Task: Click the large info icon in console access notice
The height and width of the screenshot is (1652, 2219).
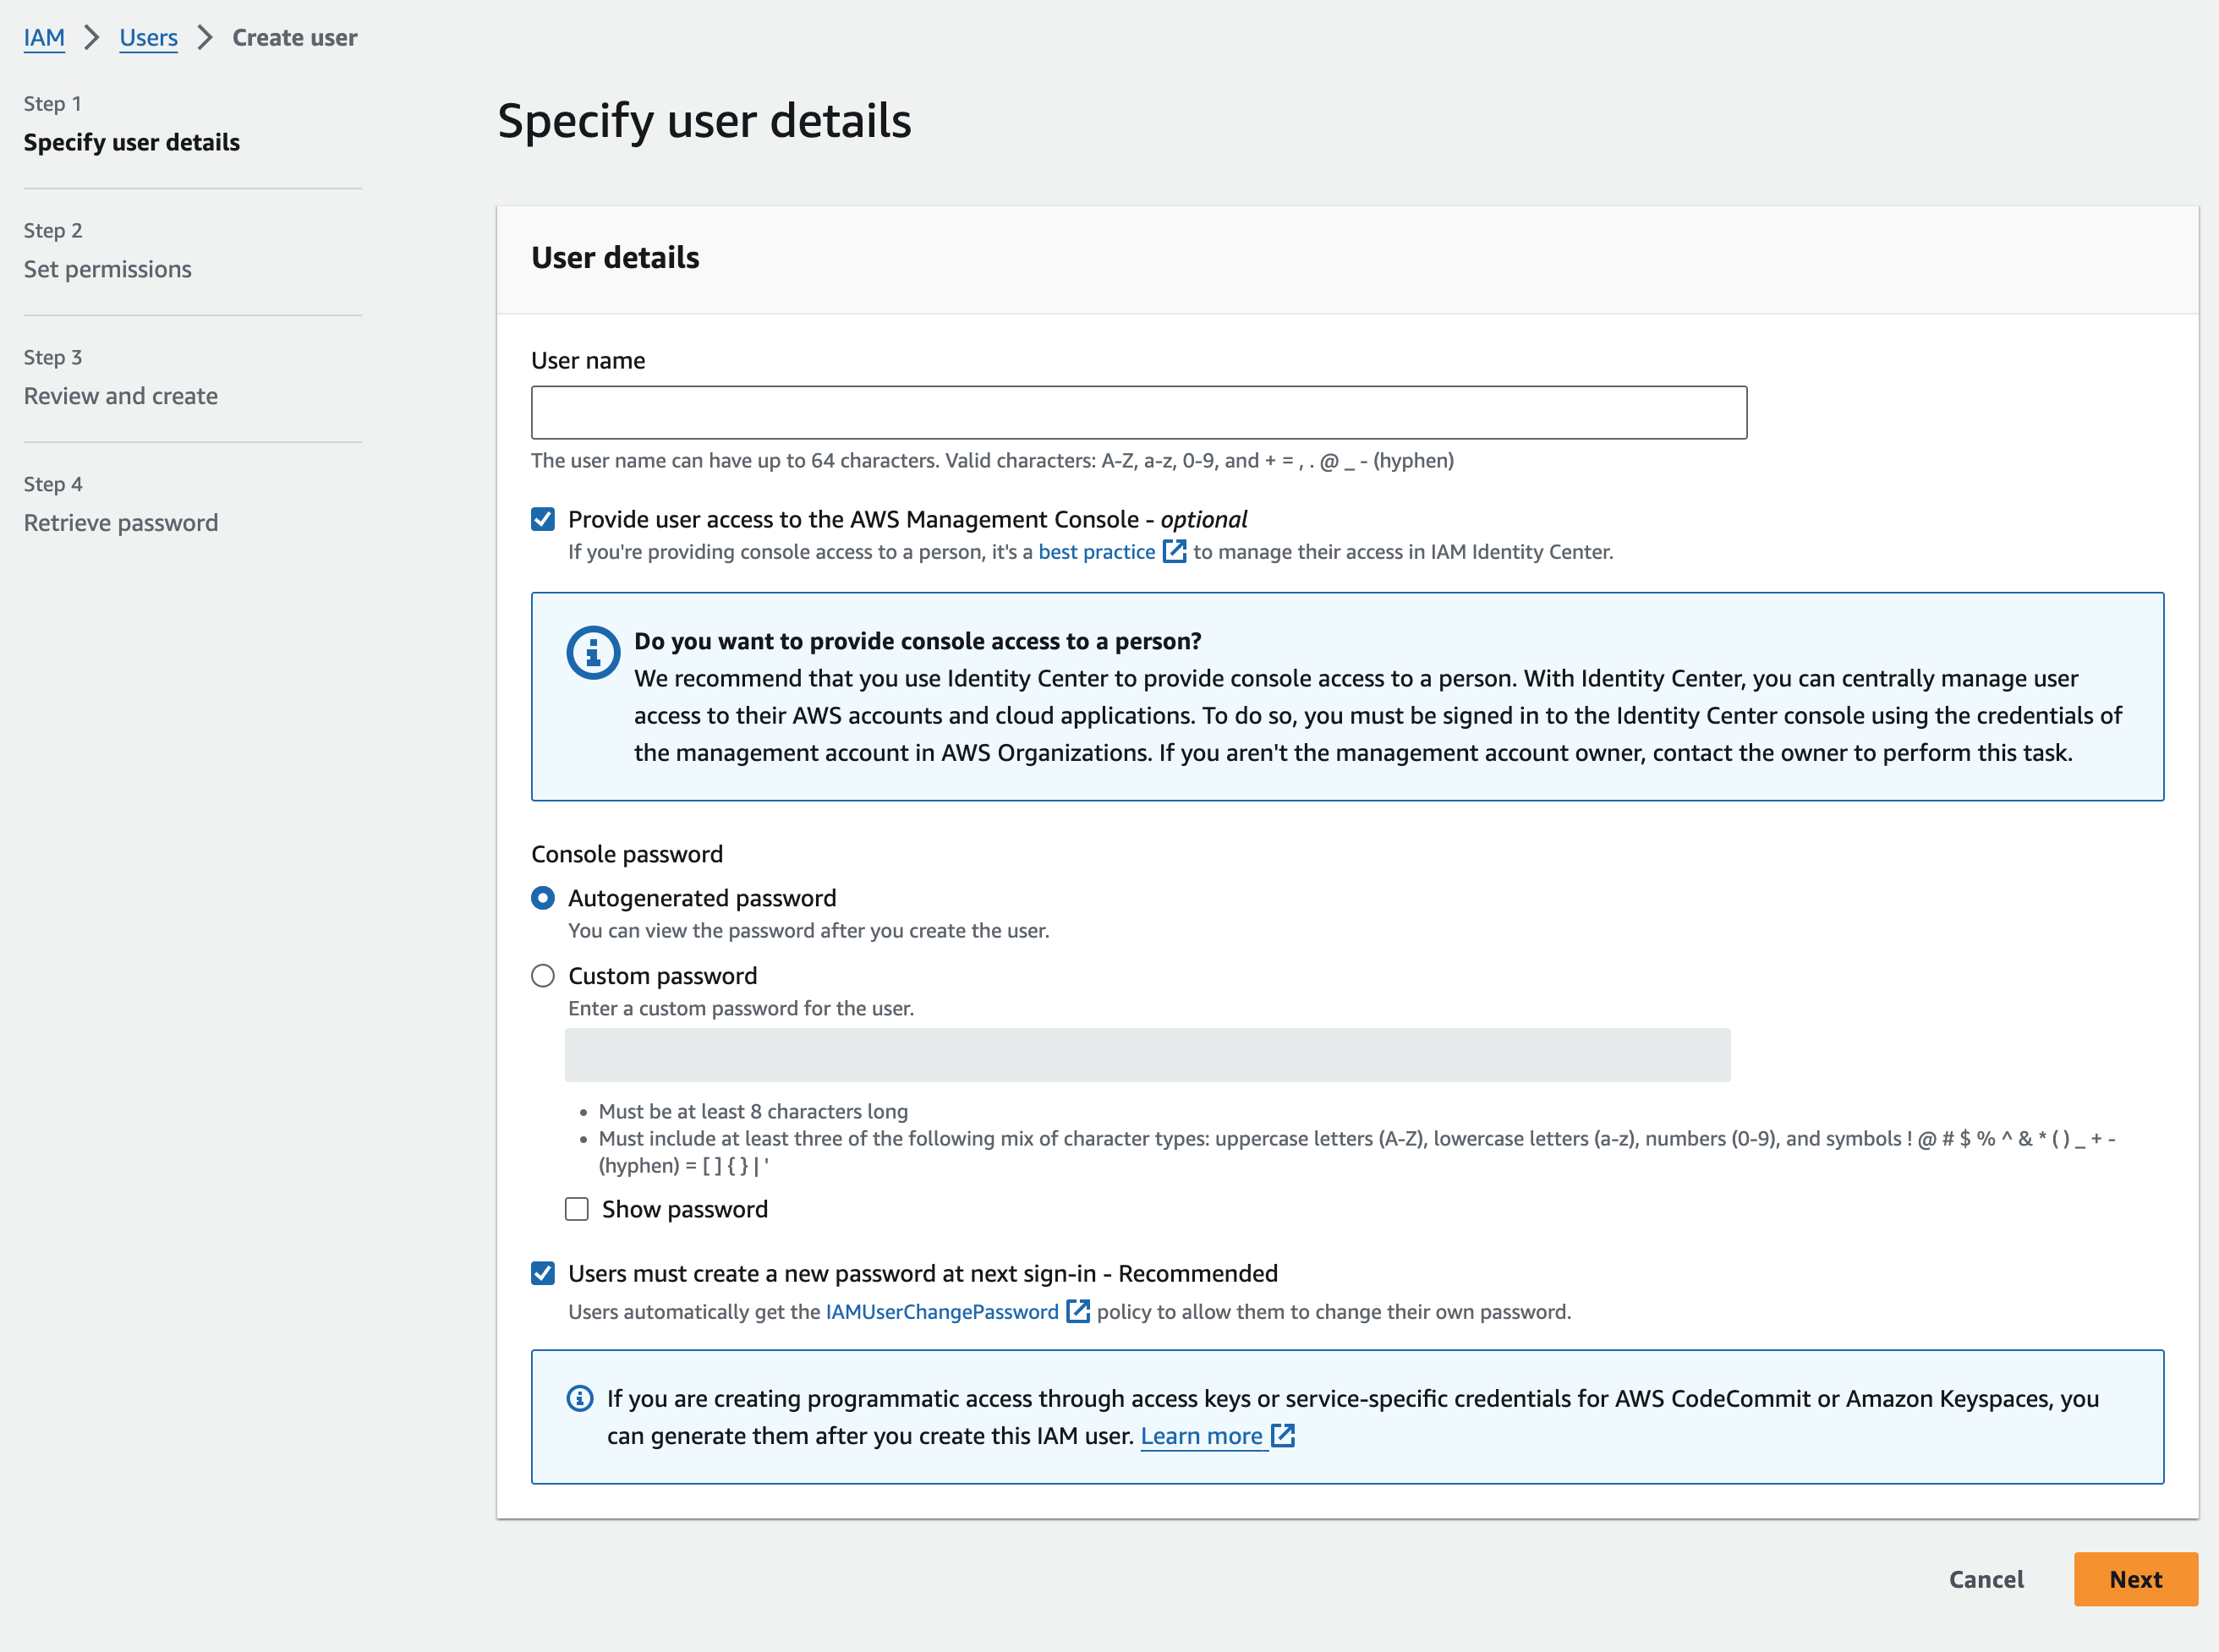Action: [593, 653]
